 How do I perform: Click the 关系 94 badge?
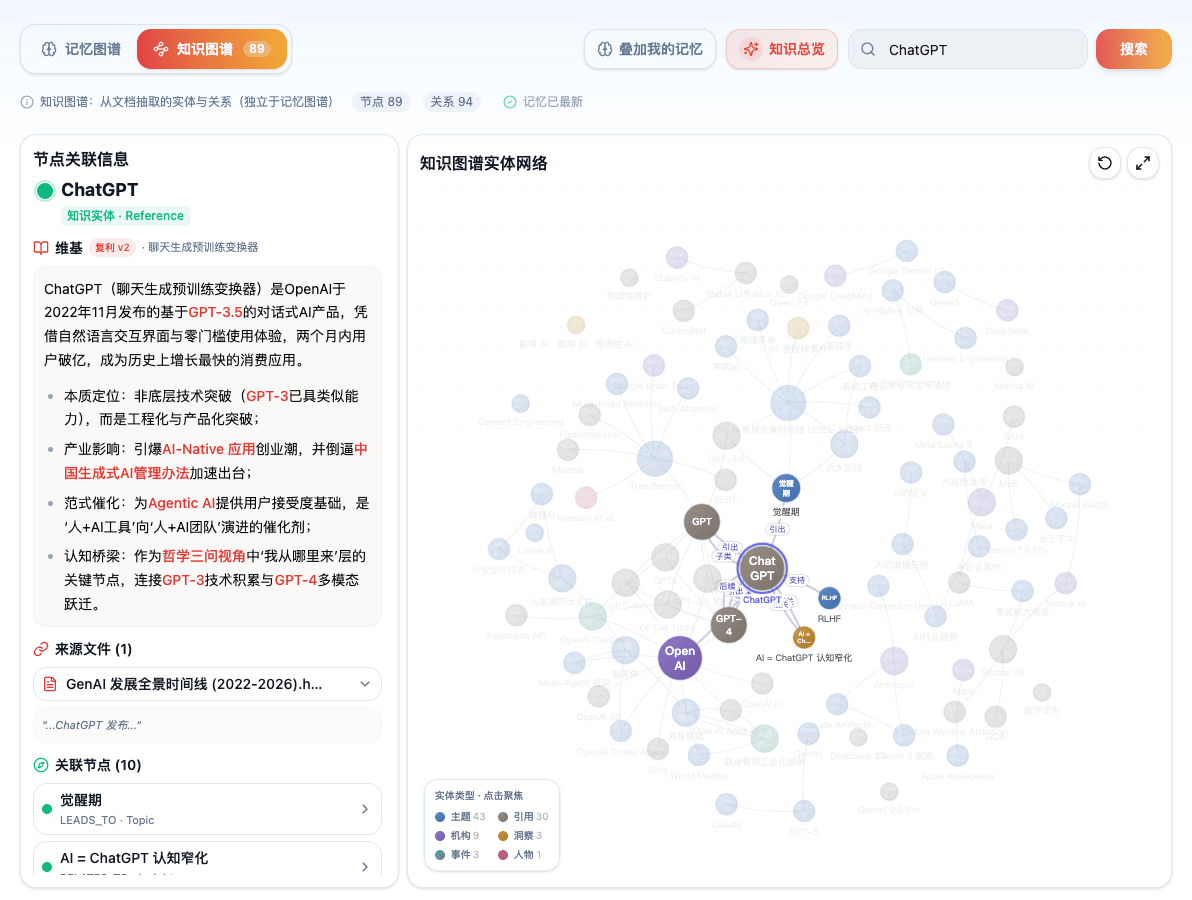(452, 102)
